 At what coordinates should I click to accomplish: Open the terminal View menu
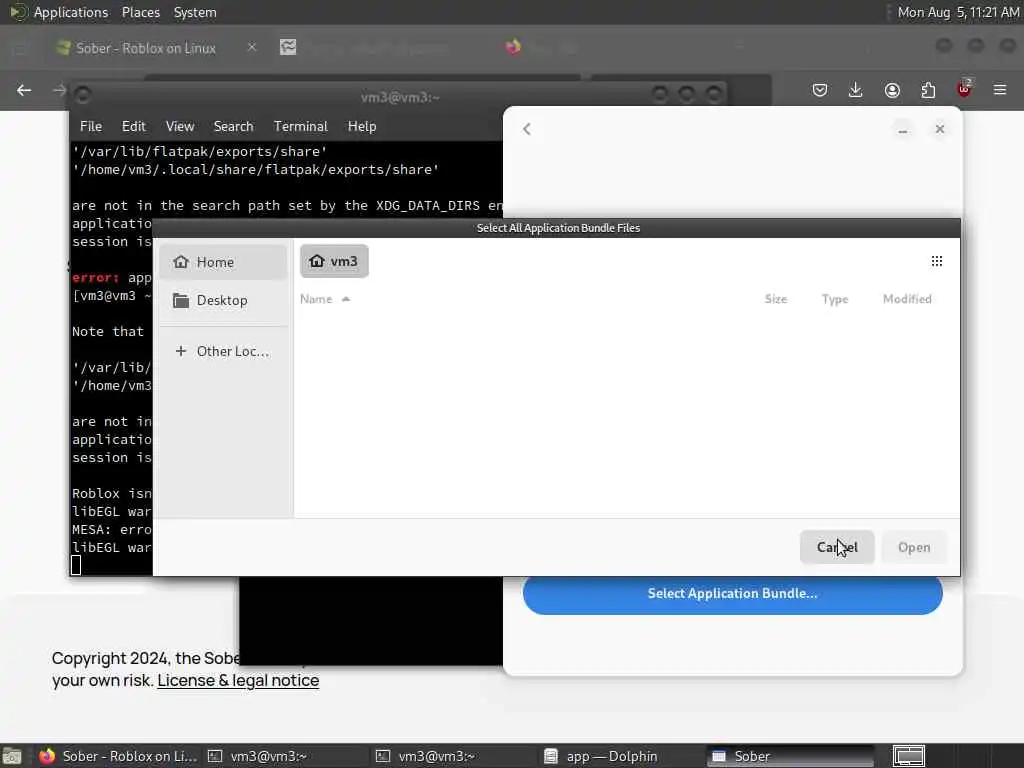pos(180,127)
